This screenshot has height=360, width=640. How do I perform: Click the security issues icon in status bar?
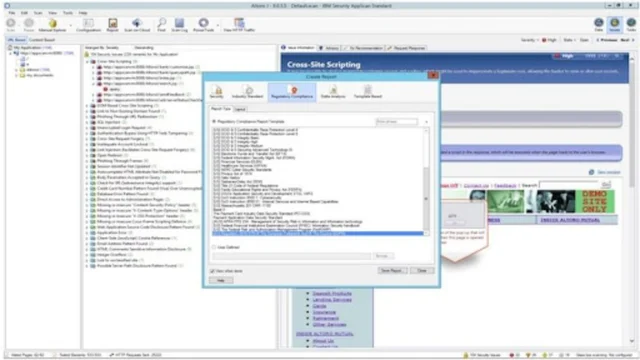click(465, 355)
